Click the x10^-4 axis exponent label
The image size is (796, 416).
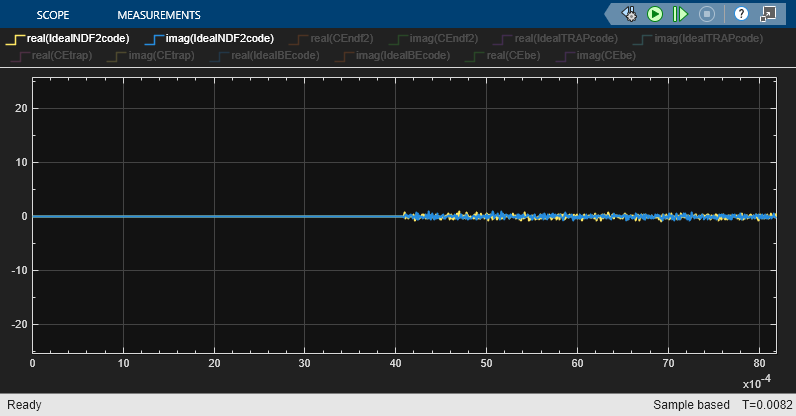click(757, 382)
